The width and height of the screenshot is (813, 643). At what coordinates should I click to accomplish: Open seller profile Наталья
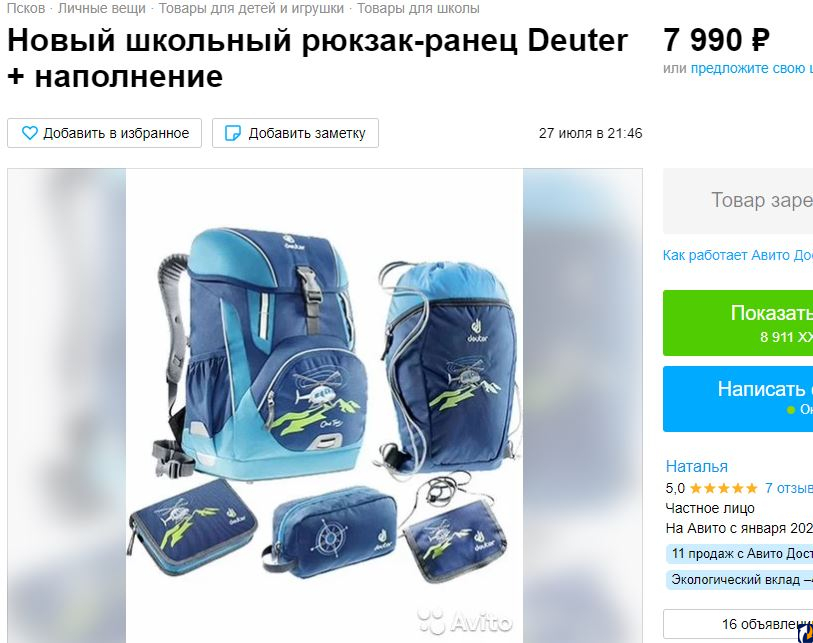[x=696, y=466]
